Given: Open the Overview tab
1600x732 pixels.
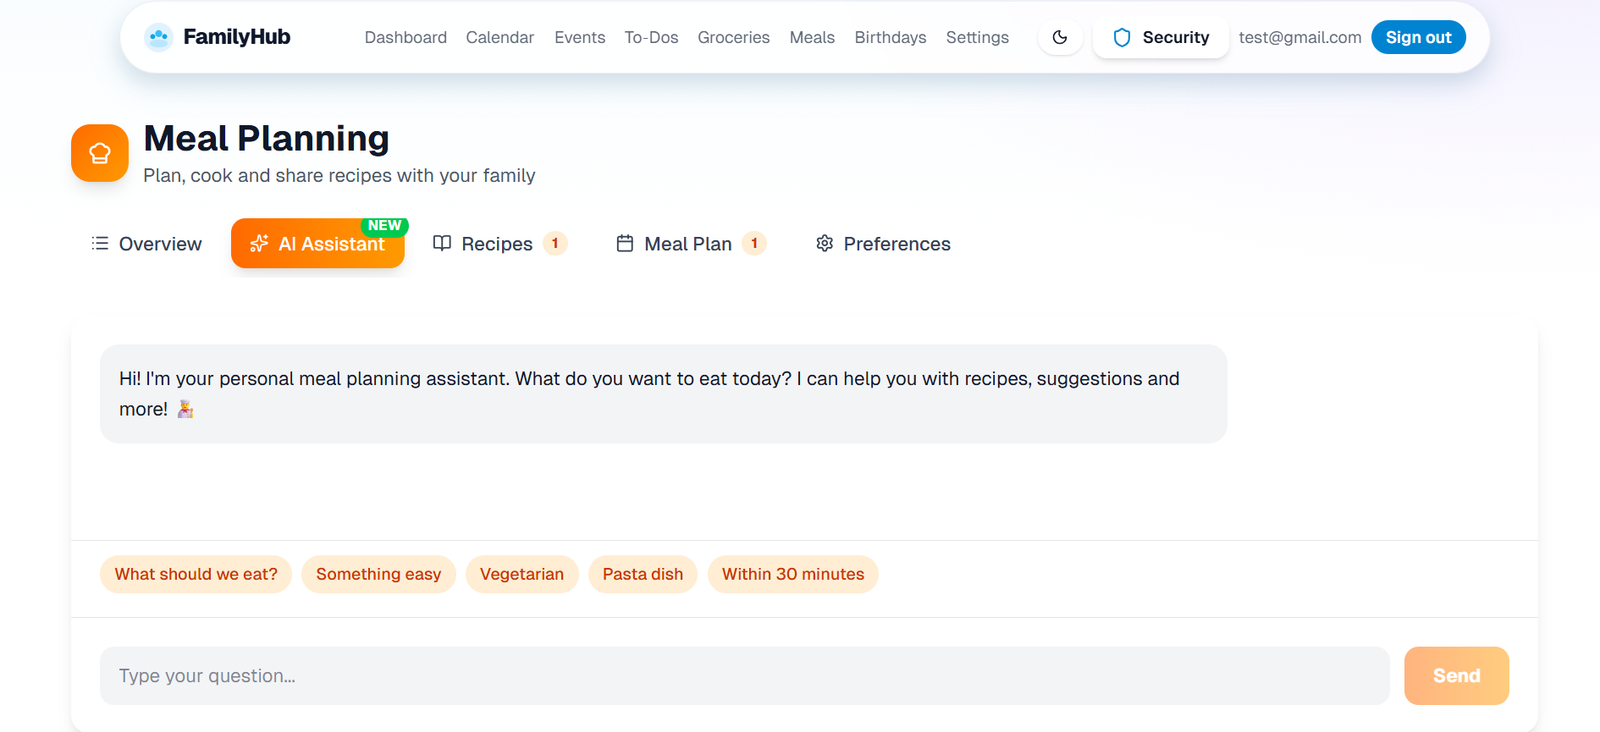Looking at the screenshot, I should (147, 244).
